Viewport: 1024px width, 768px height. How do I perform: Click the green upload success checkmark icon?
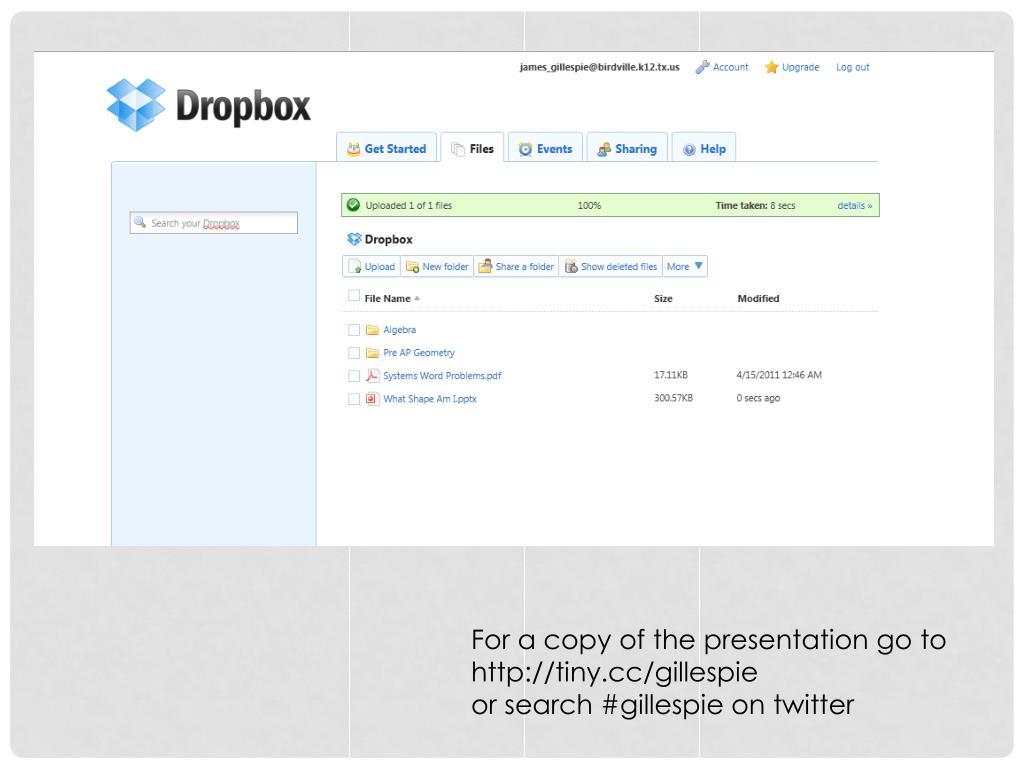(353, 205)
